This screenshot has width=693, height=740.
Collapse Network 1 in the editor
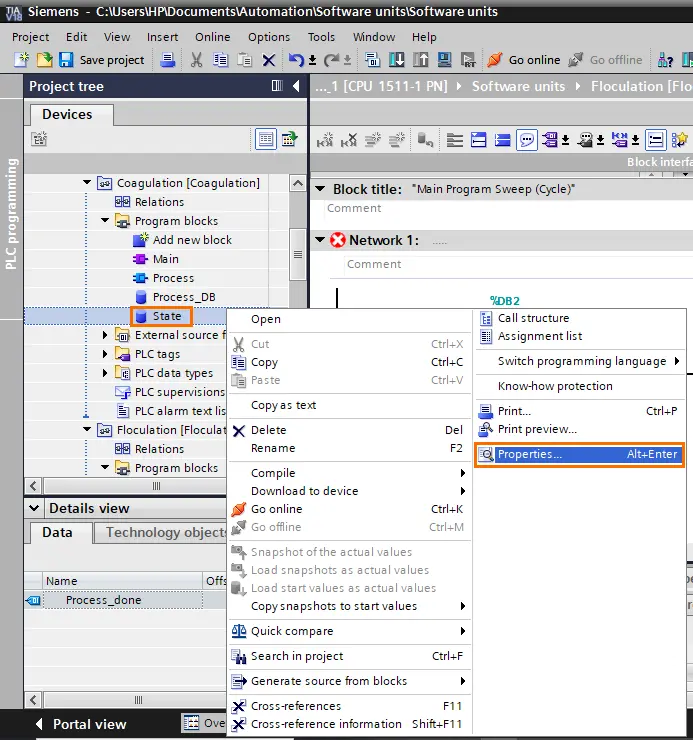tap(320, 240)
